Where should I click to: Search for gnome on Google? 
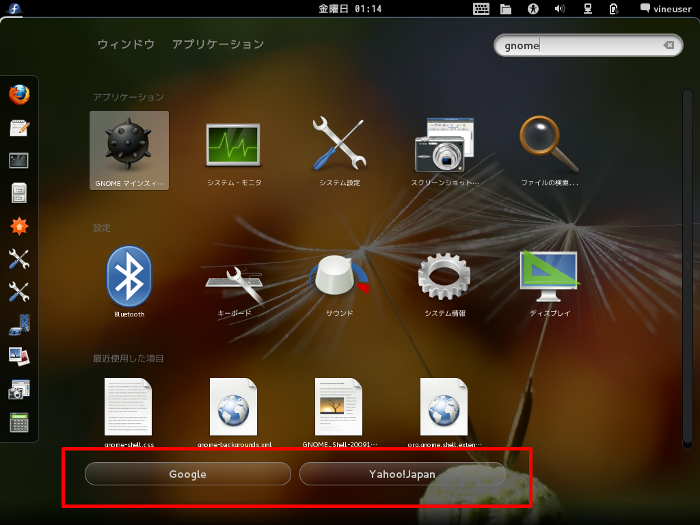[188, 474]
